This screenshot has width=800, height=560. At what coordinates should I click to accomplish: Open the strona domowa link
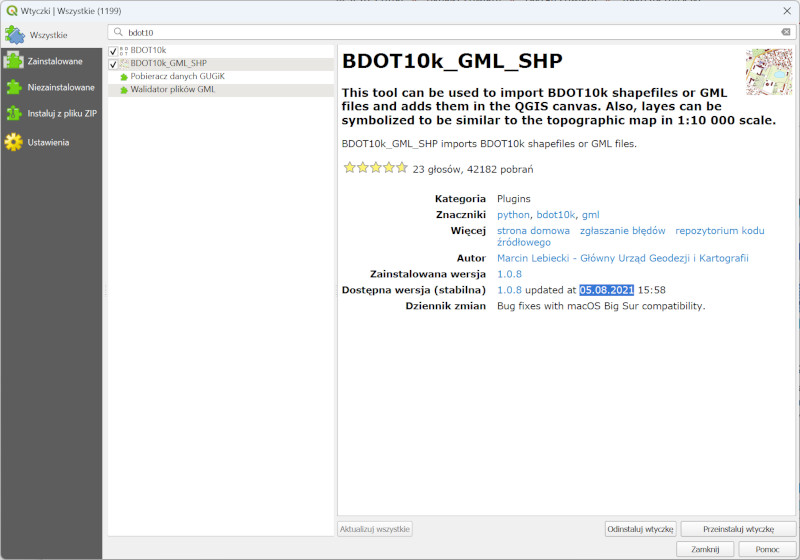[533, 231]
